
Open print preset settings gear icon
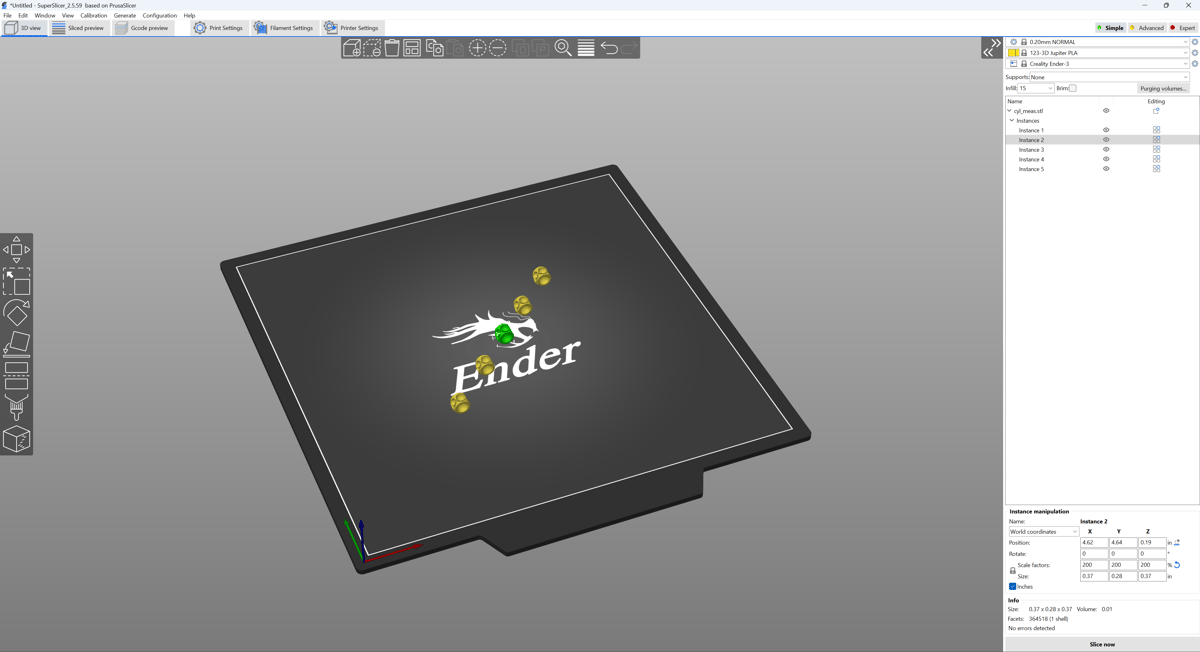point(1194,42)
